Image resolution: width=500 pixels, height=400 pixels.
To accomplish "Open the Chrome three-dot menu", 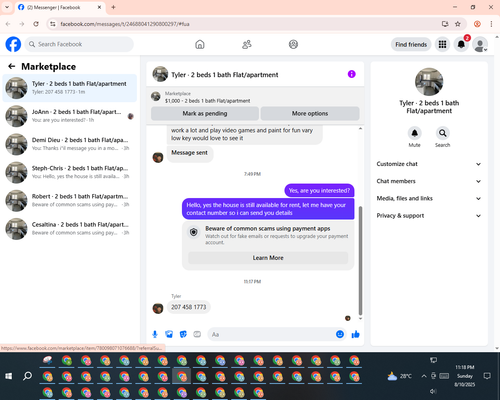I will (x=491, y=24).
